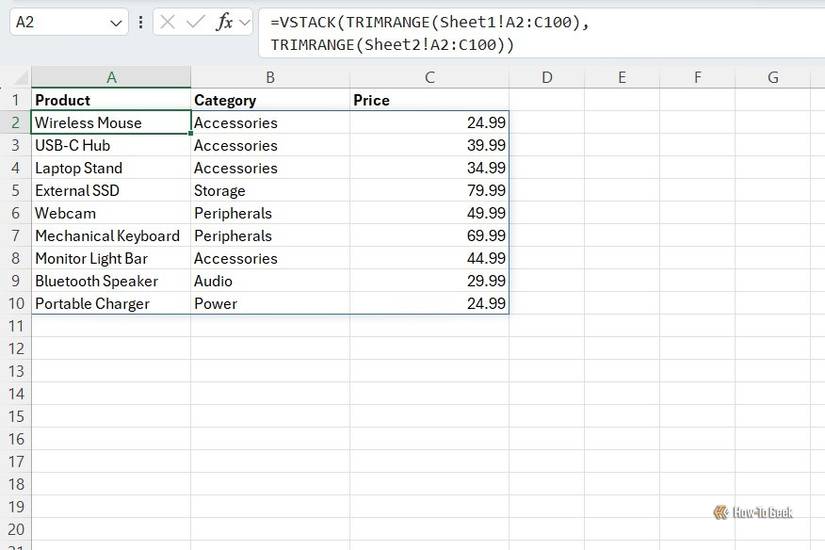
Task: Click the 44.99 price cell
Action: point(429,258)
